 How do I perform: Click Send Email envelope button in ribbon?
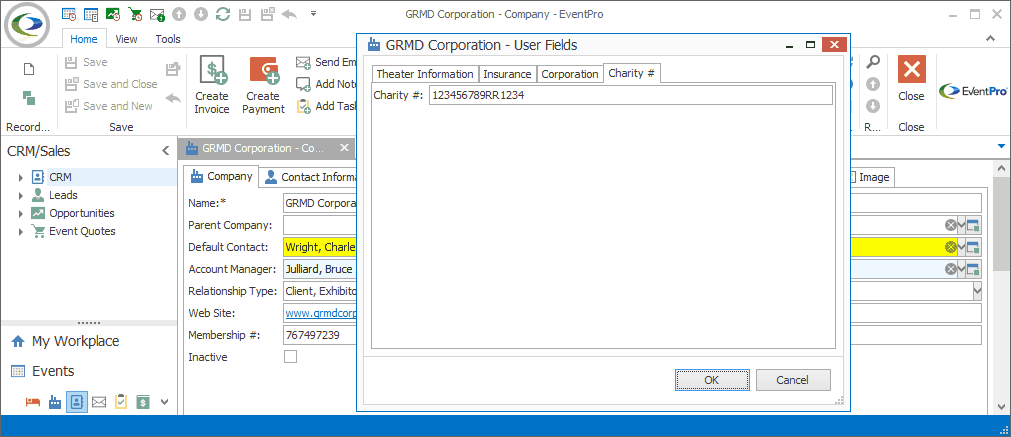[x=326, y=62]
